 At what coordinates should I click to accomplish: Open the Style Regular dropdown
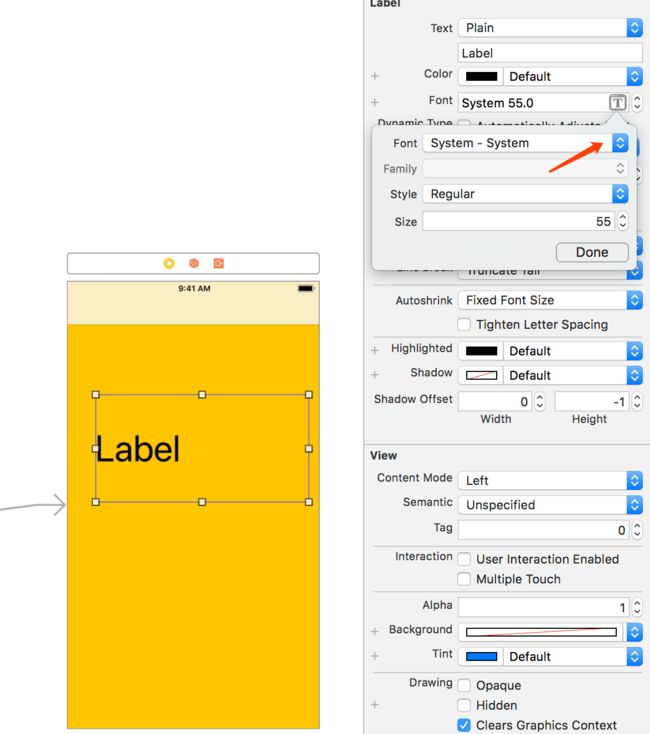click(x=526, y=194)
